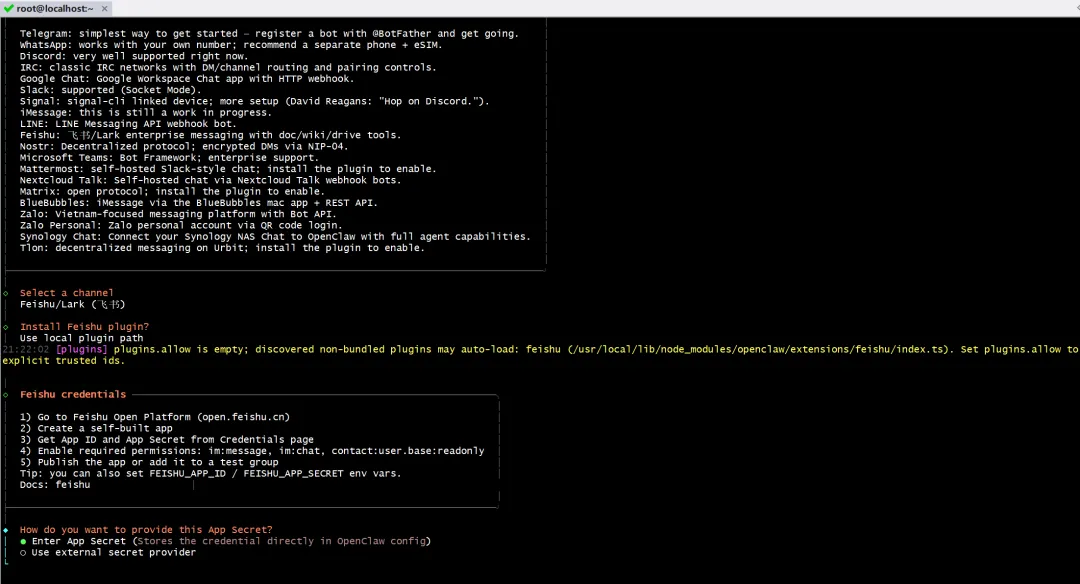Click the FEISHU_APP_ID env vars tip
This screenshot has width=1080, height=584.
pos(210,474)
